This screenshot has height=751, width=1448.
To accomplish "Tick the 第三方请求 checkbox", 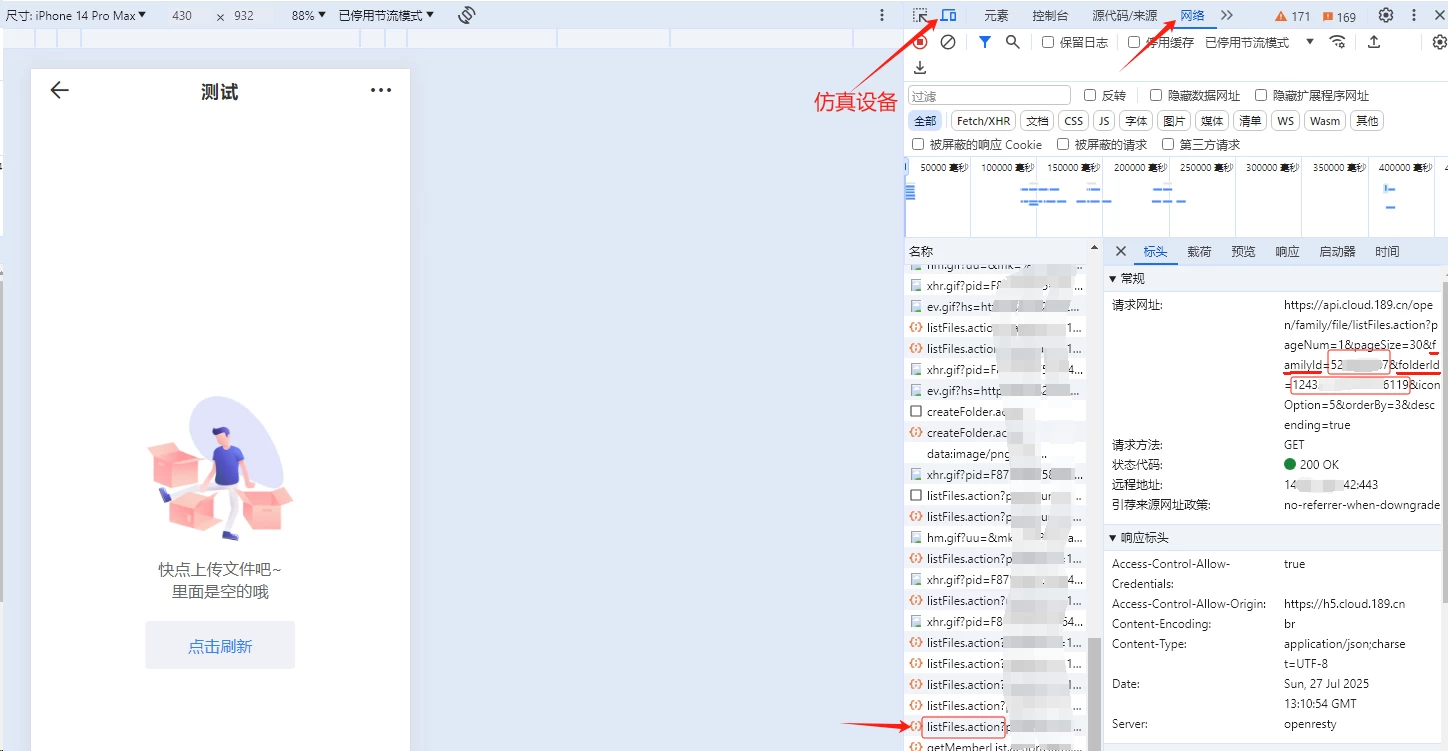I will (1168, 144).
